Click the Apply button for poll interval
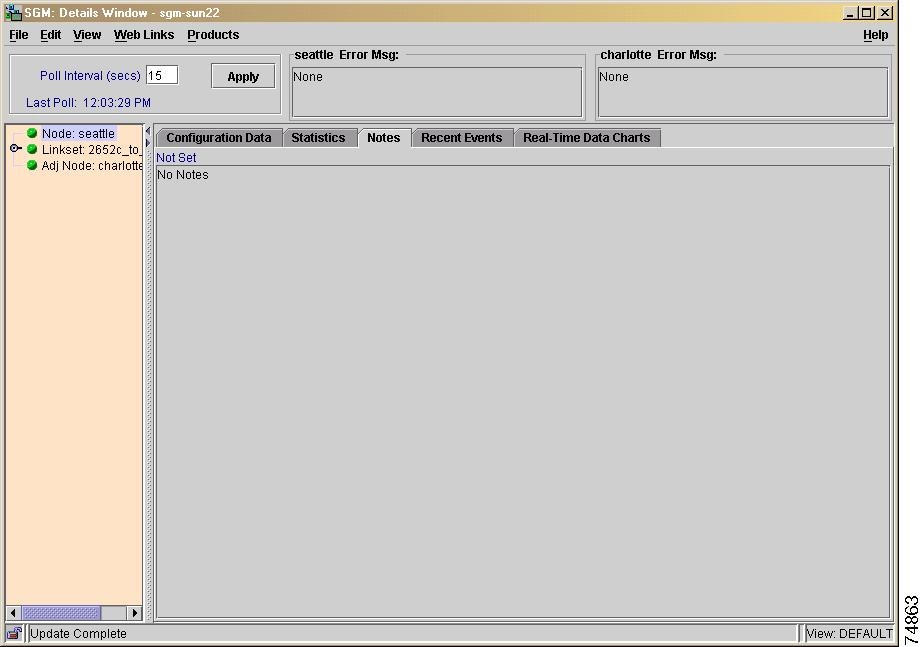Image resolution: width=920 pixels, height=647 pixels. pyautogui.click(x=243, y=76)
